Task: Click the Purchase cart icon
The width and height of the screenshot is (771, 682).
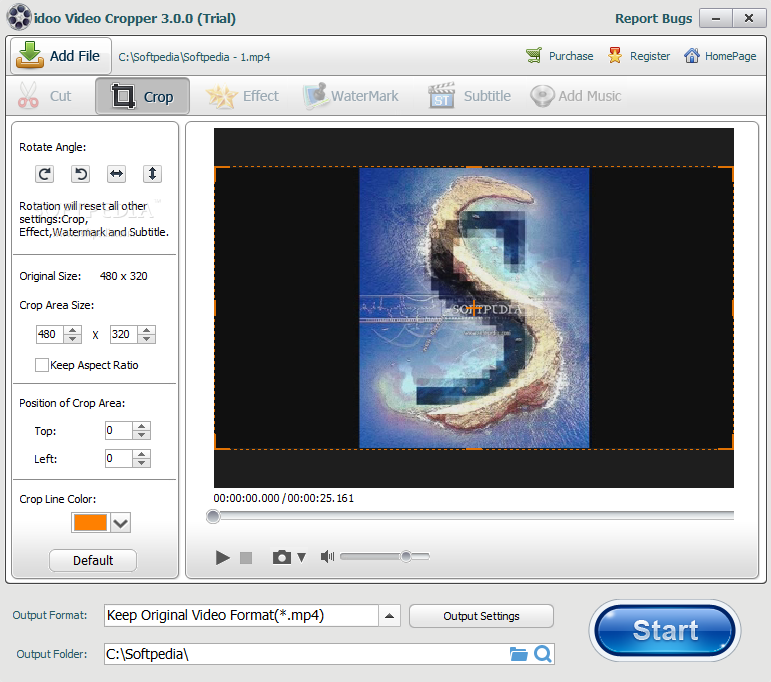Action: 534,56
